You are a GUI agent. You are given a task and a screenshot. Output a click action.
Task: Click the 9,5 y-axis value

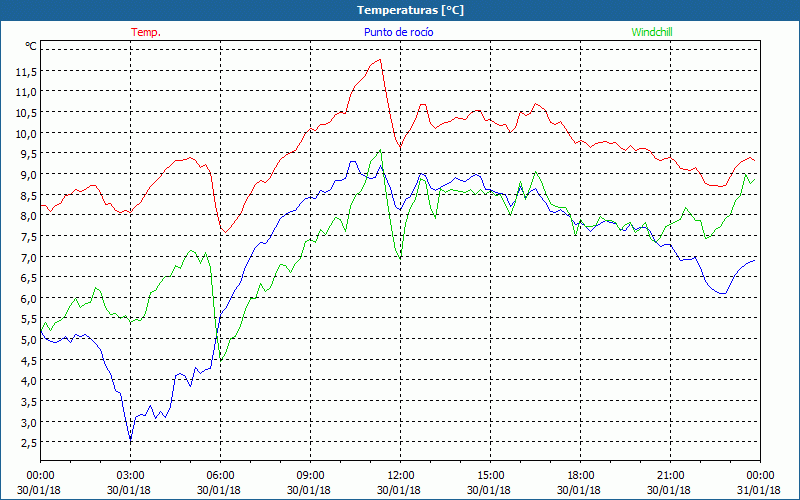(29, 155)
